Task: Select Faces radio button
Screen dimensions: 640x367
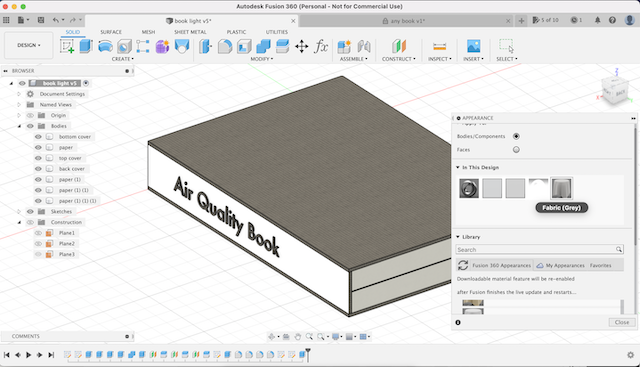Action: tap(516, 150)
